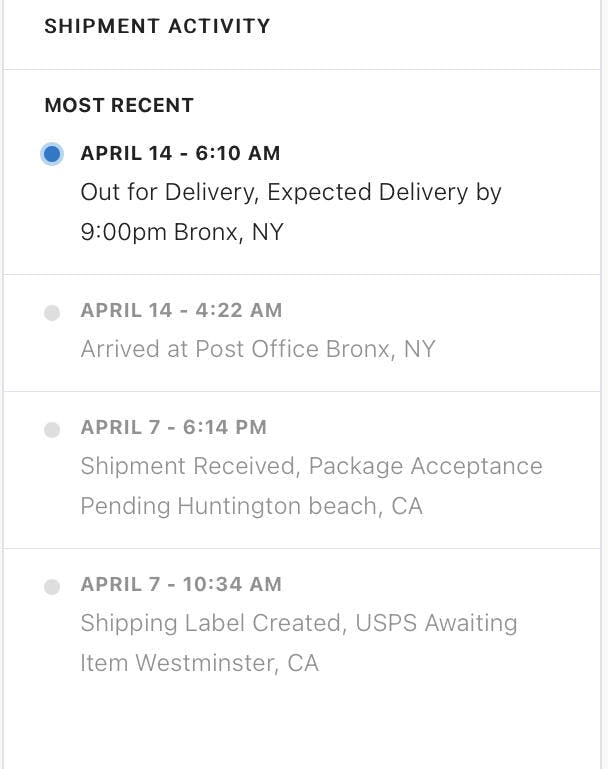Click the gray dot next to Shipment Received
The height and width of the screenshot is (769, 608).
[x=52, y=430]
